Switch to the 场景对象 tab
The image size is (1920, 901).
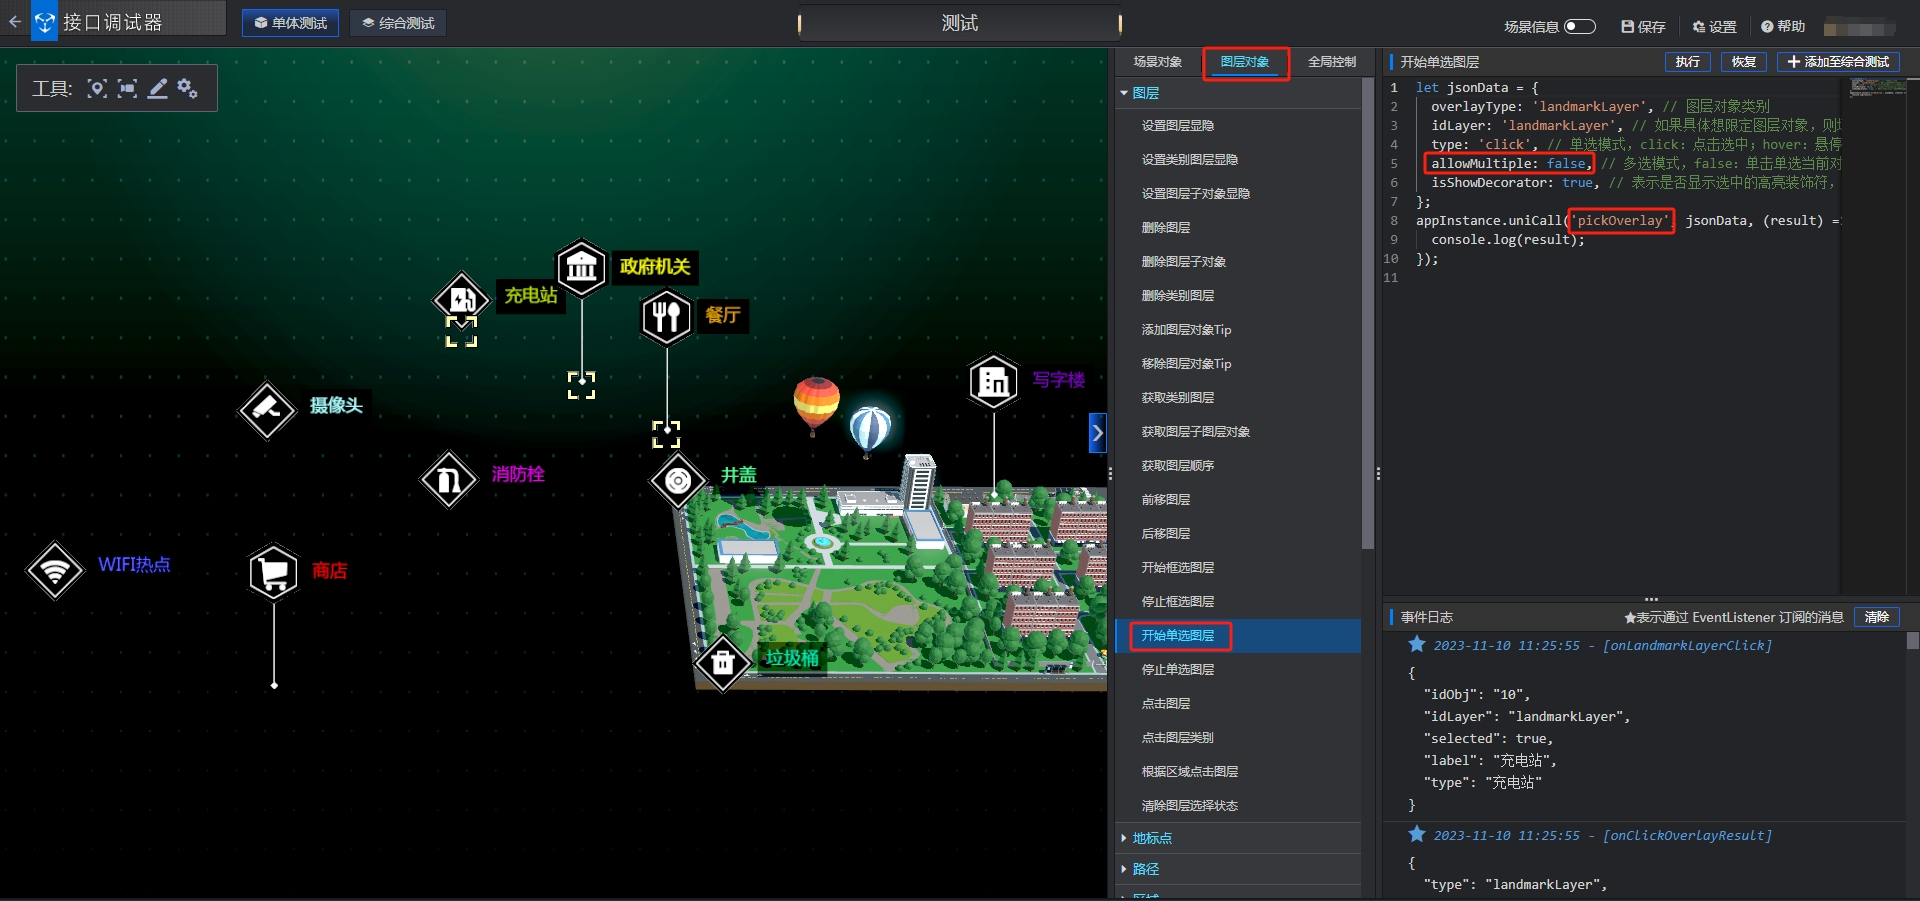click(x=1157, y=62)
